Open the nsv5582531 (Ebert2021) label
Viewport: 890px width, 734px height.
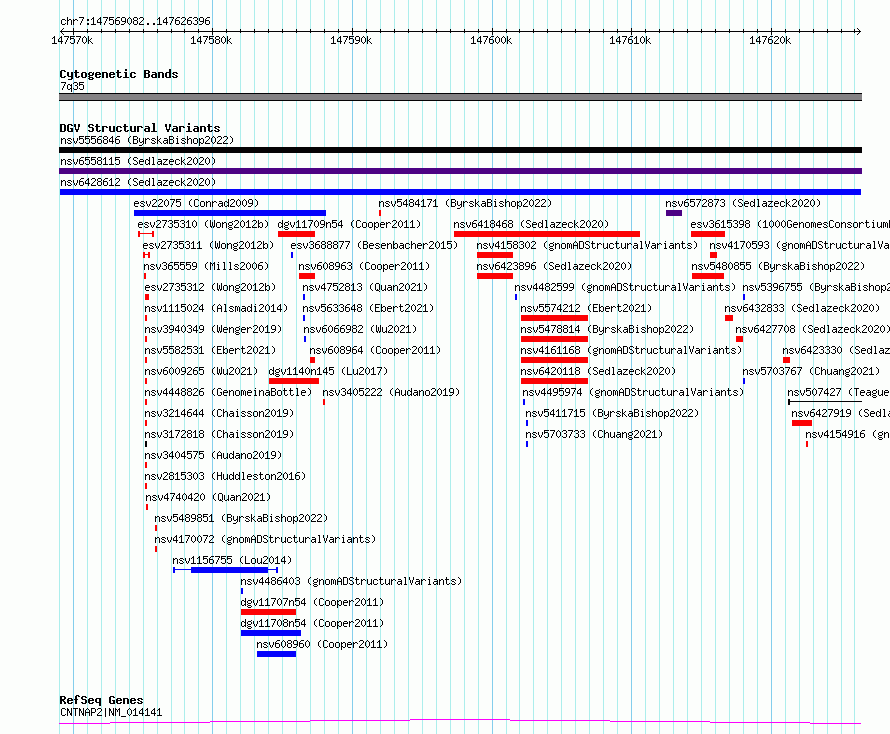point(210,350)
